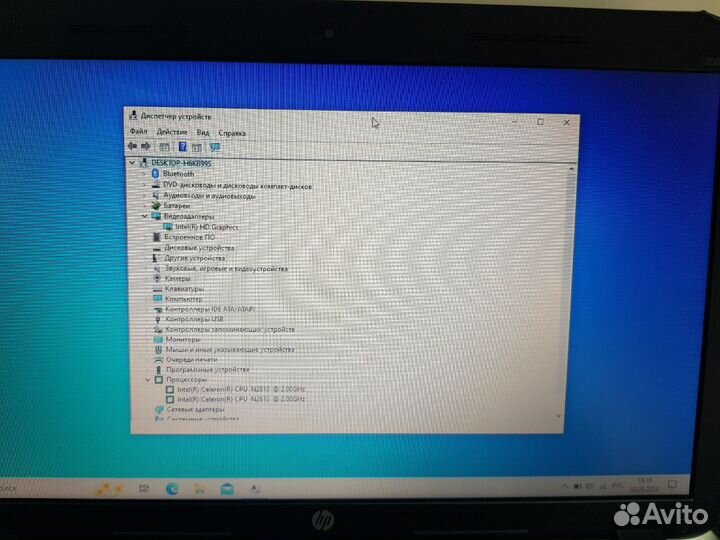Click the Контроллеры USB plug icon
Viewport: 720px width, 540px height.
158,319
